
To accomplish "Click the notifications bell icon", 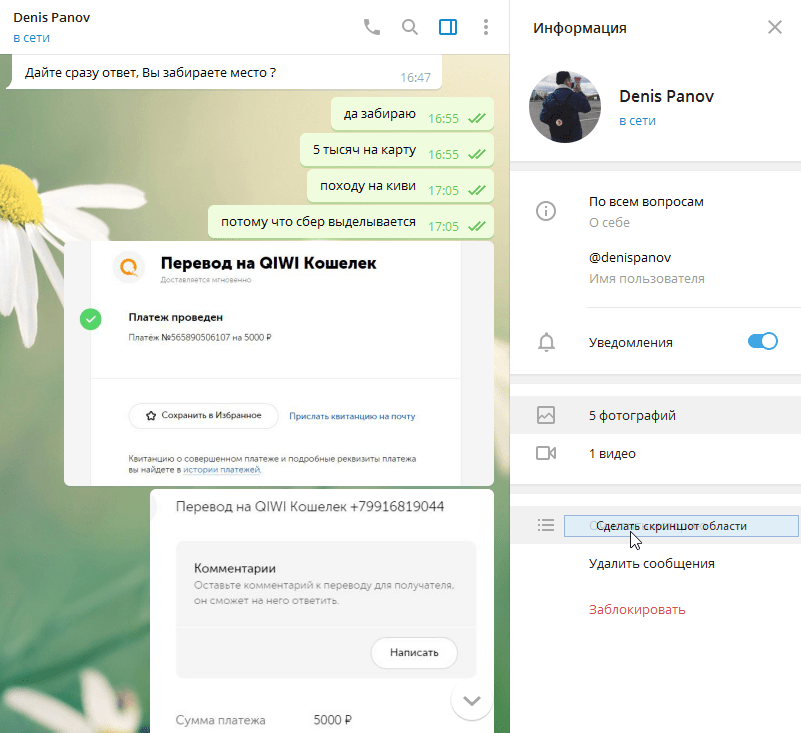I will coord(546,343).
